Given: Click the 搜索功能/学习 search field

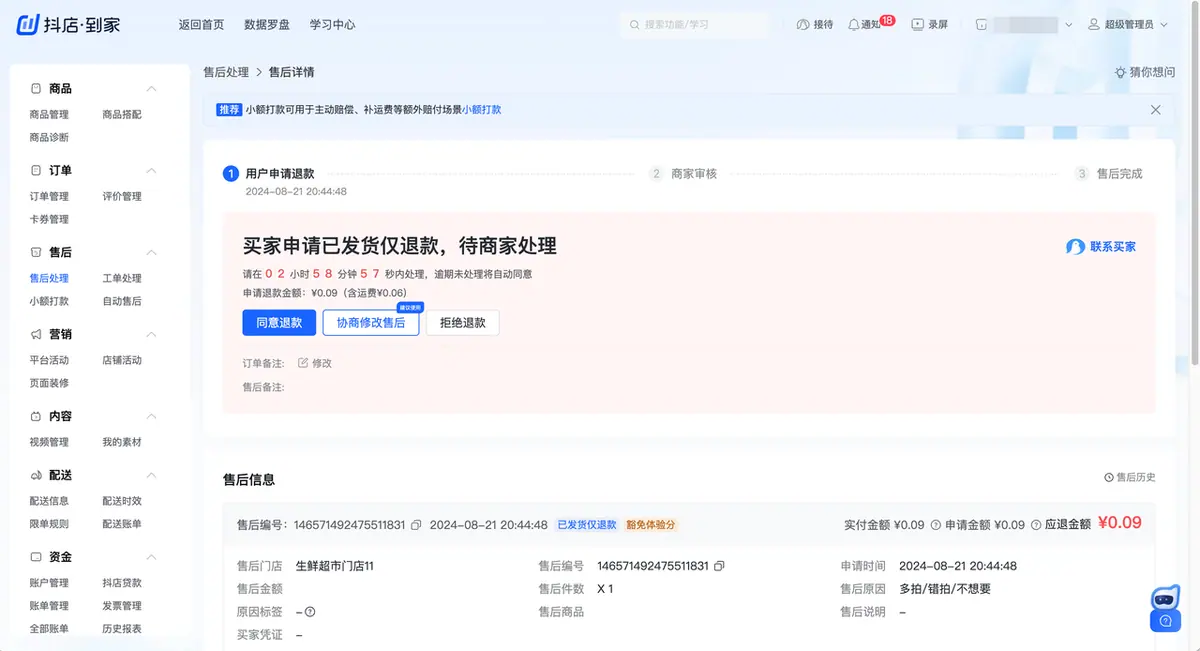Looking at the screenshot, I should pyautogui.click(x=695, y=24).
